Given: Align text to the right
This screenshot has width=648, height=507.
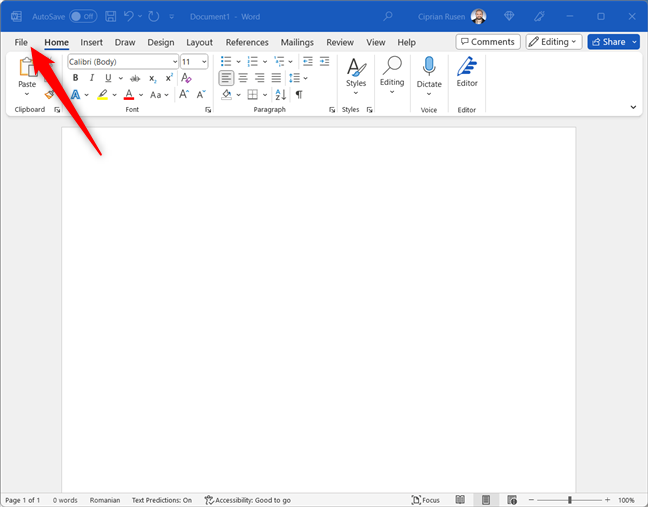Looking at the screenshot, I should [260, 78].
